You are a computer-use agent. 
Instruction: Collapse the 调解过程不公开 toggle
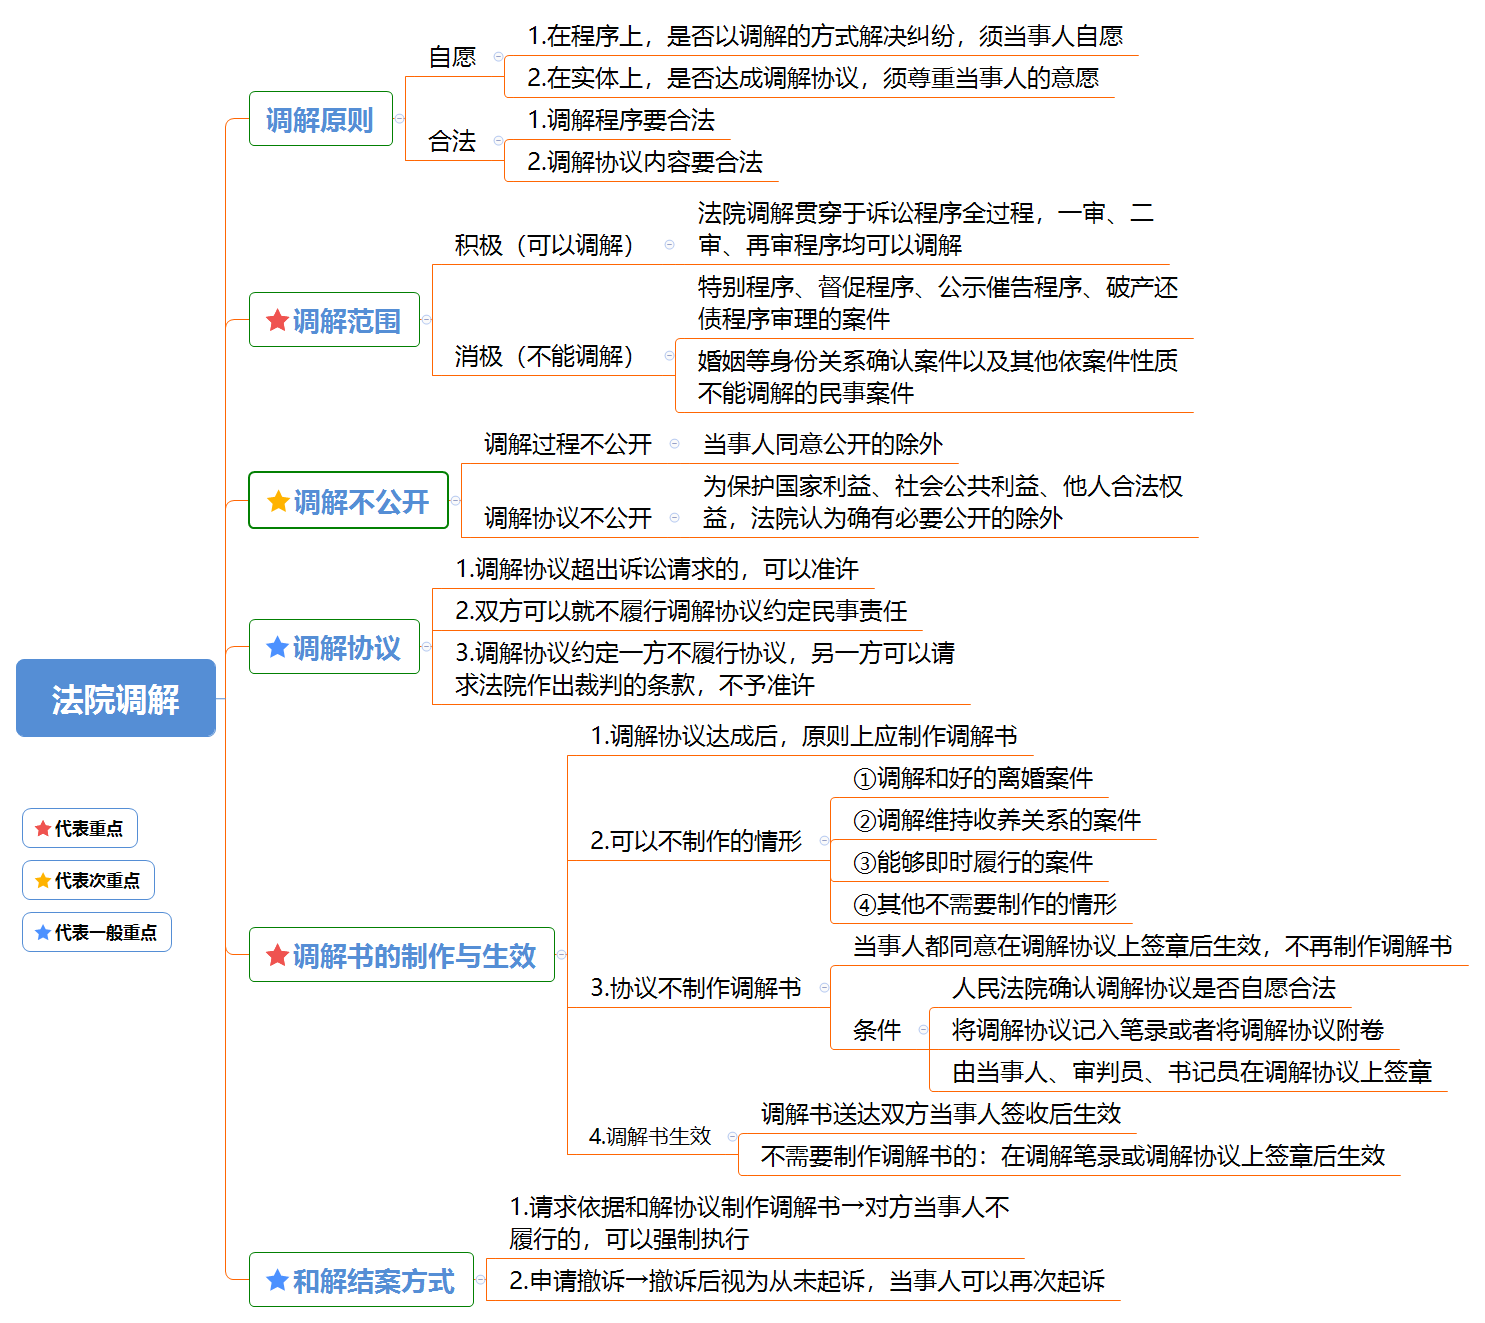(674, 443)
